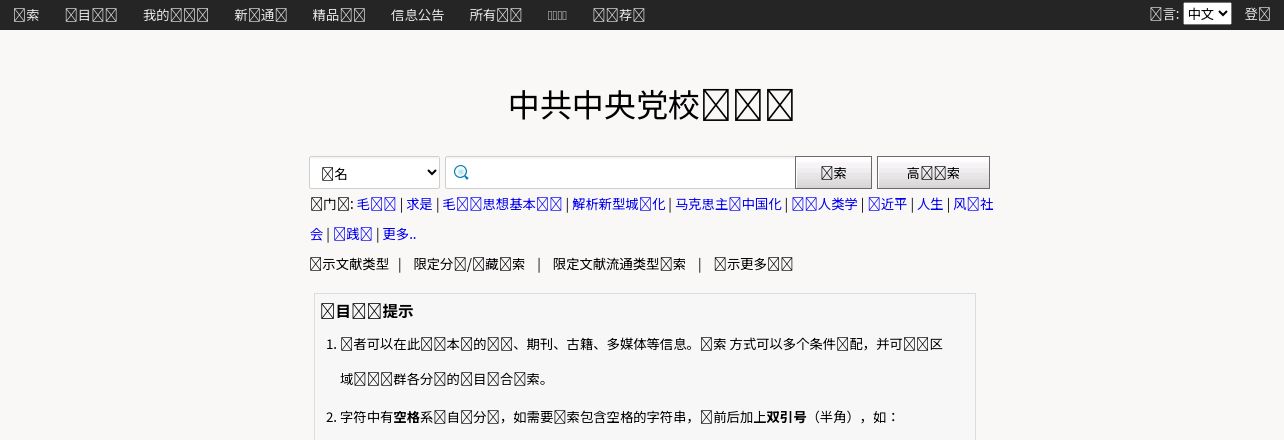
Task: Click the login link at top right
Action: pos(1257,15)
